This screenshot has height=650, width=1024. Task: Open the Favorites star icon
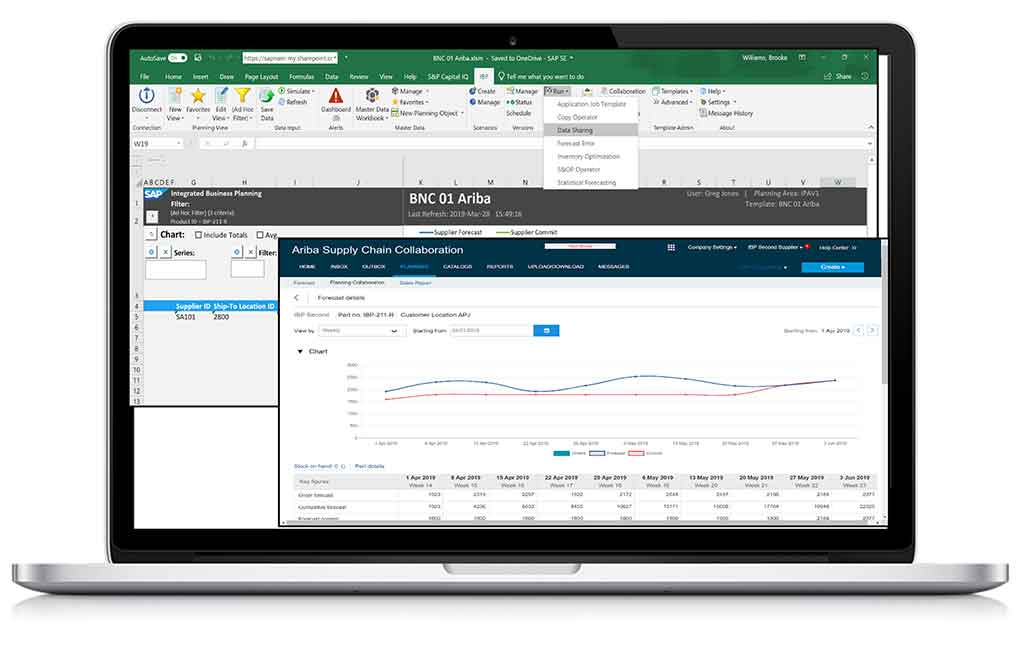point(198,96)
